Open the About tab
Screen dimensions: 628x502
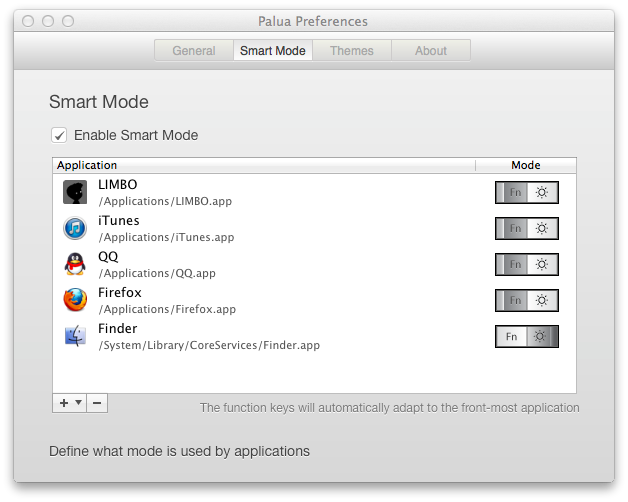[x=431, y=50]
